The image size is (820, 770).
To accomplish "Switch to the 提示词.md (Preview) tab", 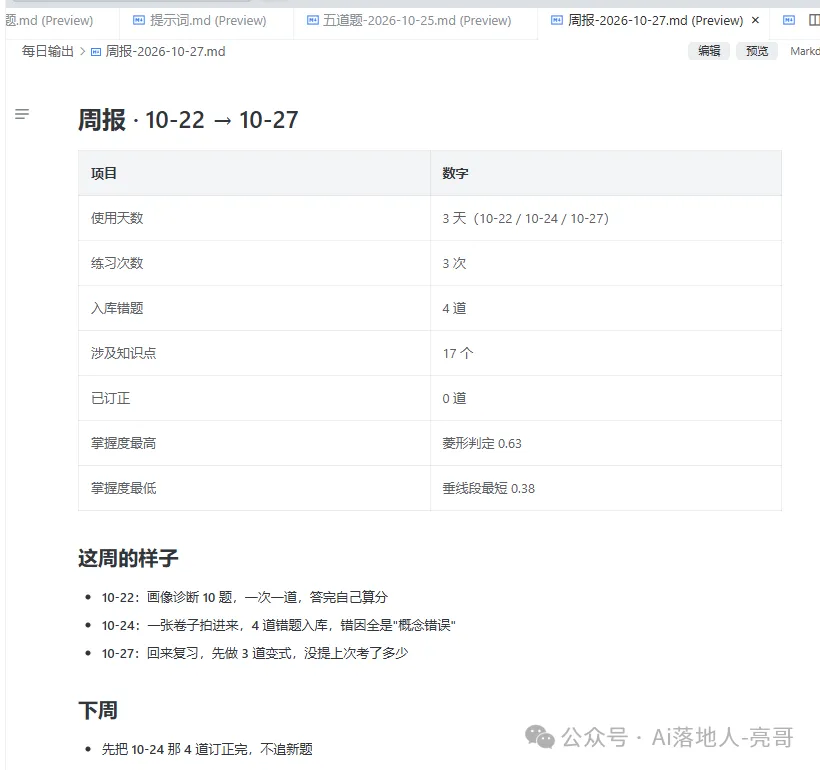I will (206, 20).
